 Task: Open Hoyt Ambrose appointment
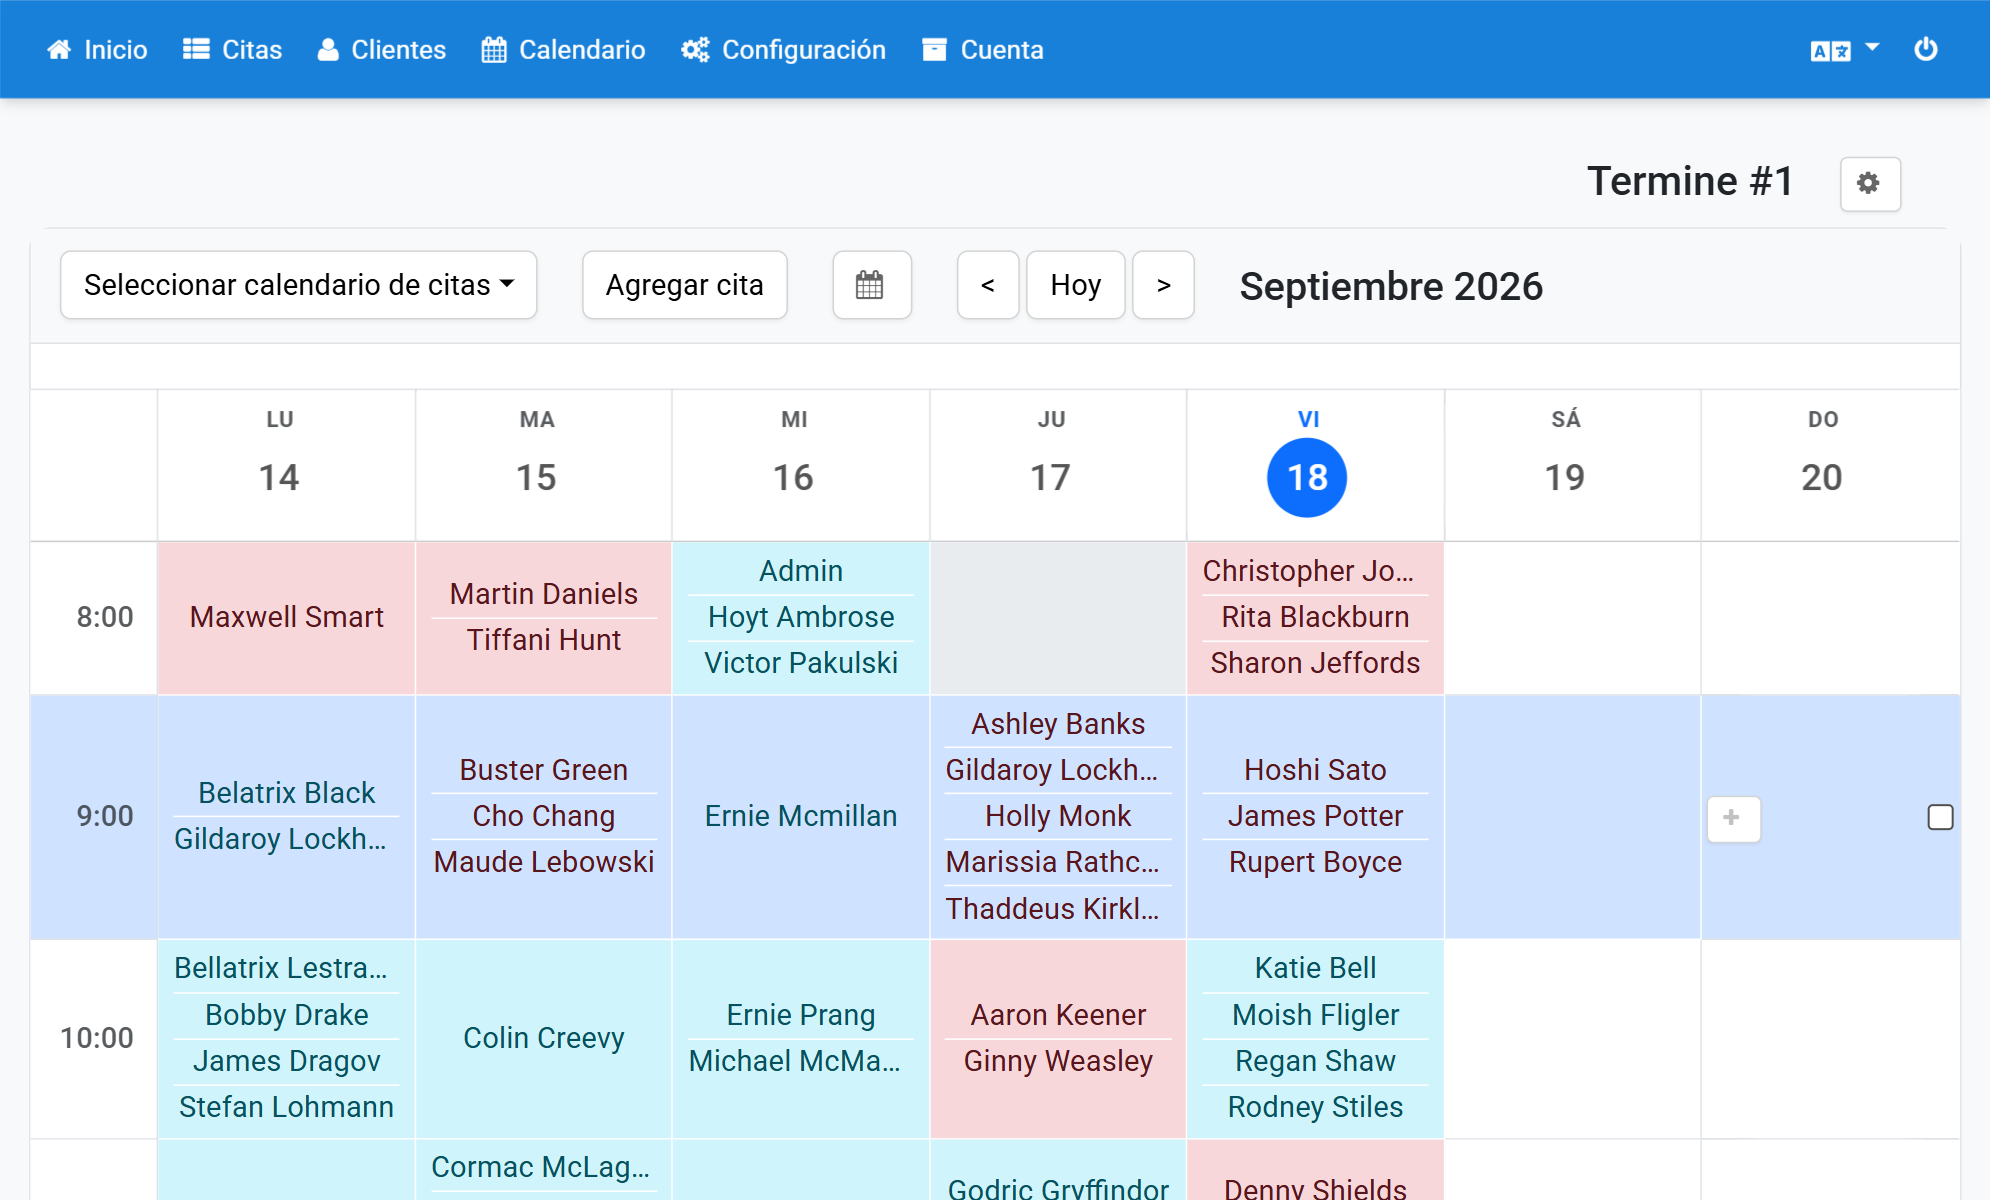pyautogui.click(x=800, y=617)
